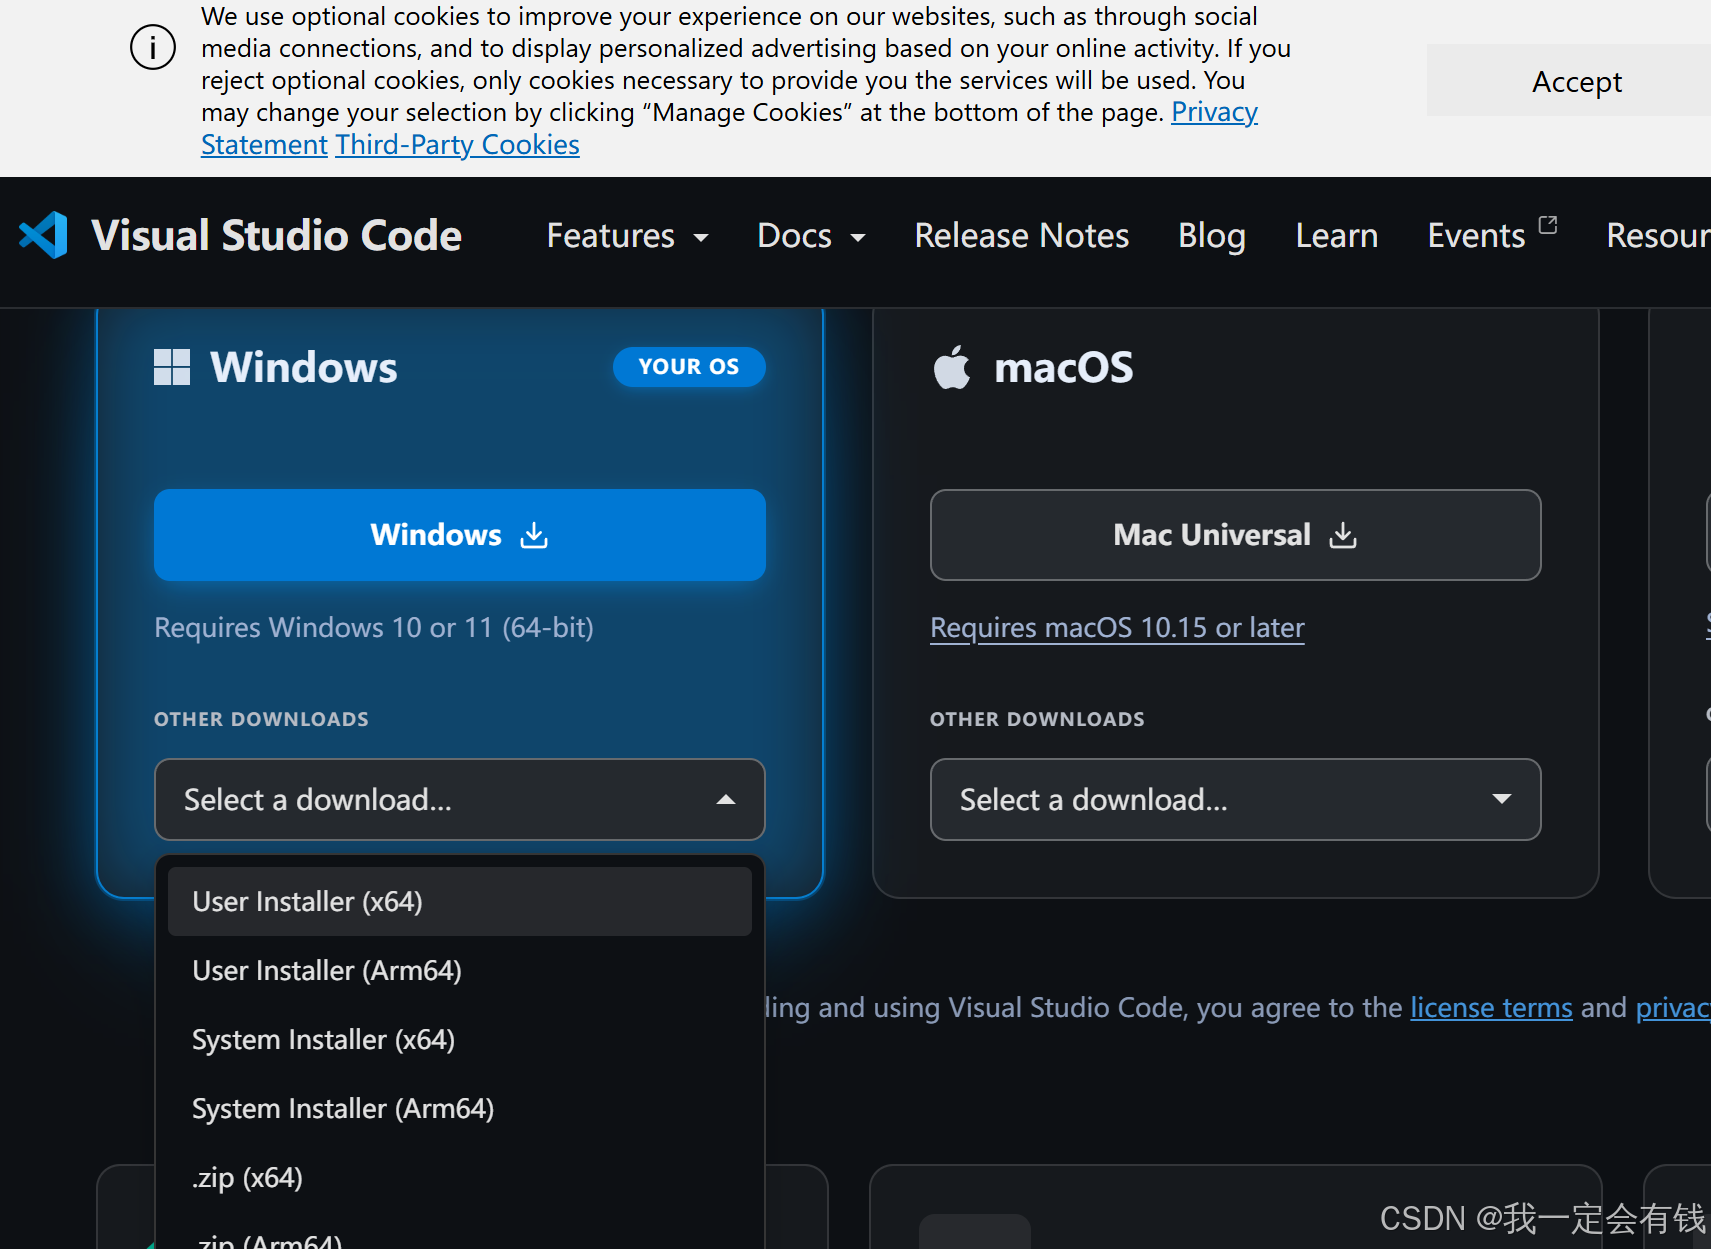1711x1249 pixels.
Task: Open the Events link in navigation
Action: point(1476,236)
